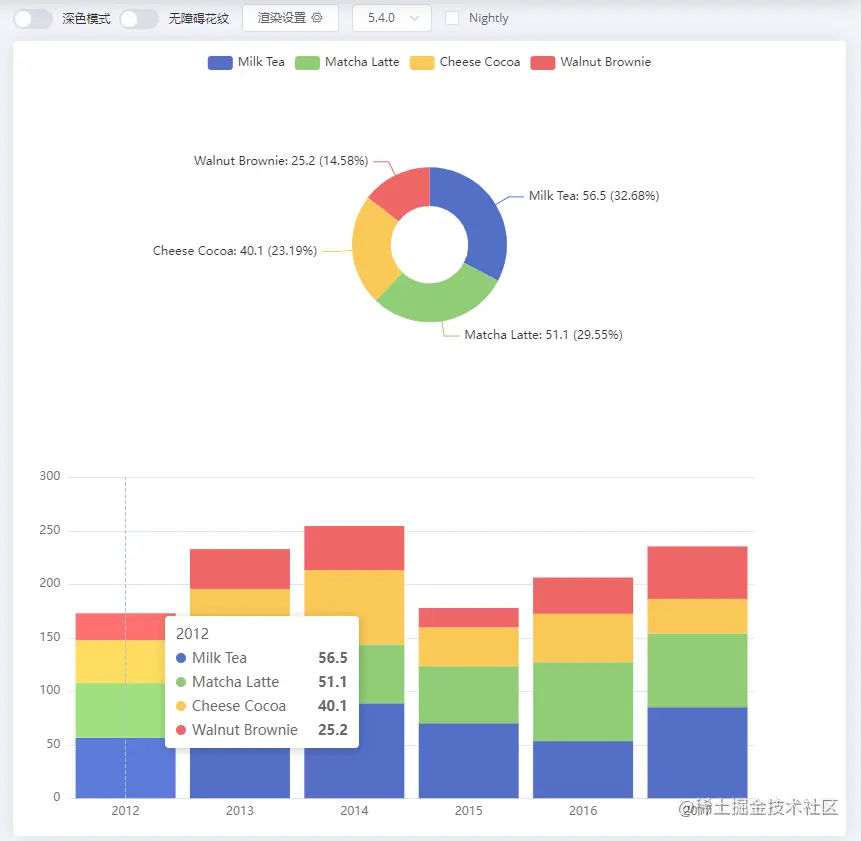Image resolution: width=862 pixels, height=841 pixels.
Task: Click the tooltip value 56.5
Action: 333,658
